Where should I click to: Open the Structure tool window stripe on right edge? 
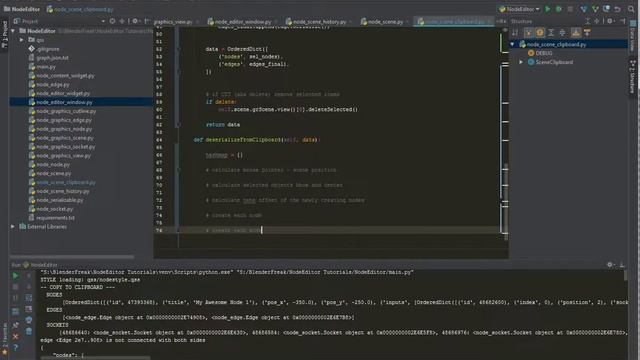(x=633, y=76)
